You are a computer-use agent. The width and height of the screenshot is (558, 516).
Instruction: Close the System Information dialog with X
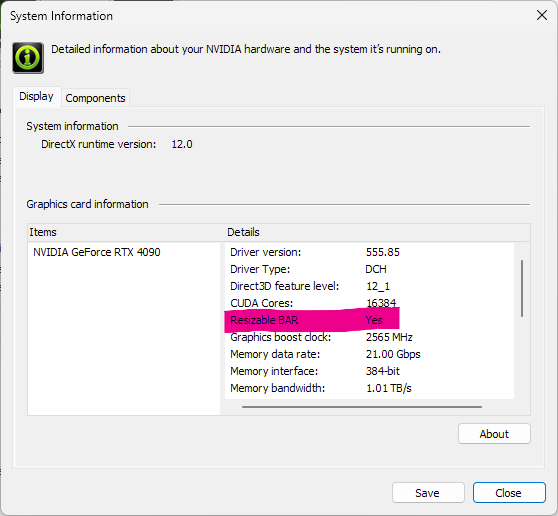tap(542, 15)
